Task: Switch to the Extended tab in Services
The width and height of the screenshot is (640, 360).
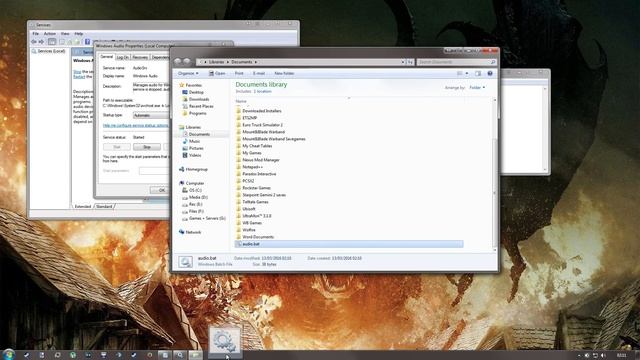Action: pos(82,207)
